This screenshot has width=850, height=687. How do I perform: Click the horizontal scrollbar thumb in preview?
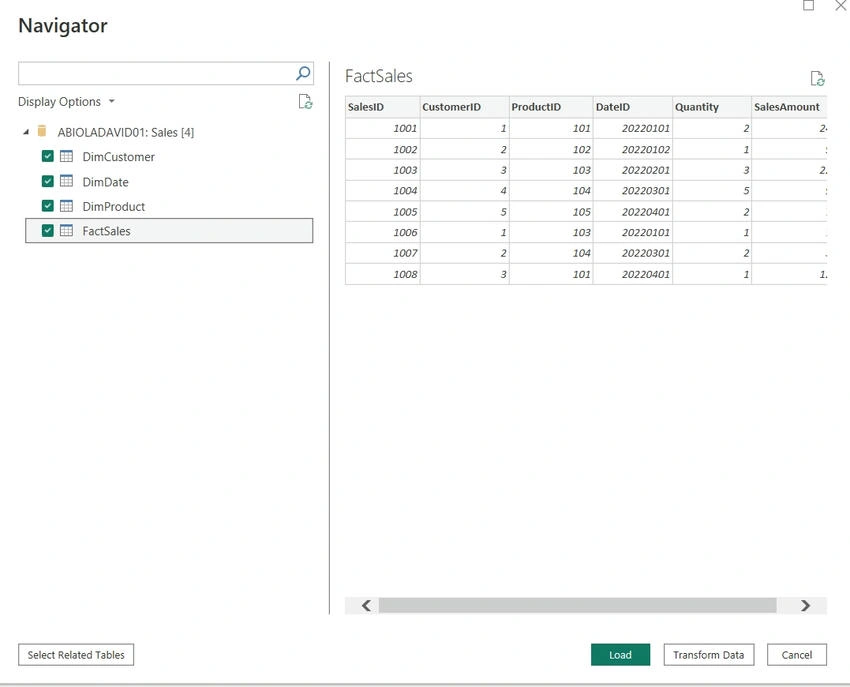click(x=577, y=606)
